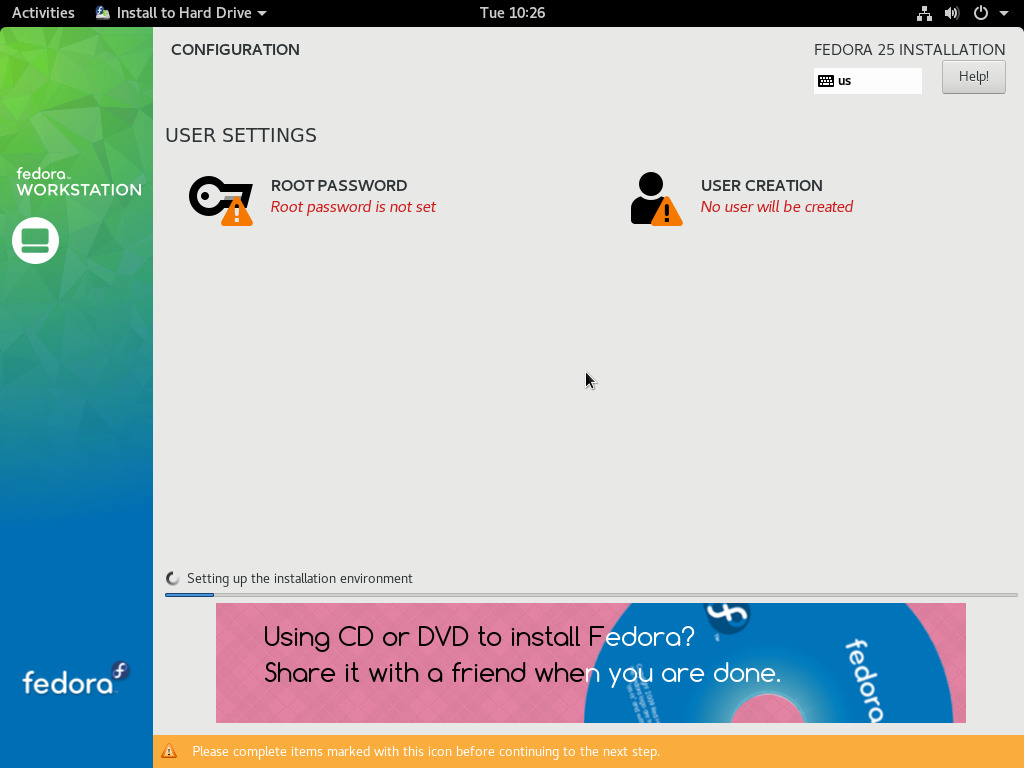Screen dimensions: 1024x768
Task: Click the keyboard icon in the layout indicator
Action: point(826,81)
